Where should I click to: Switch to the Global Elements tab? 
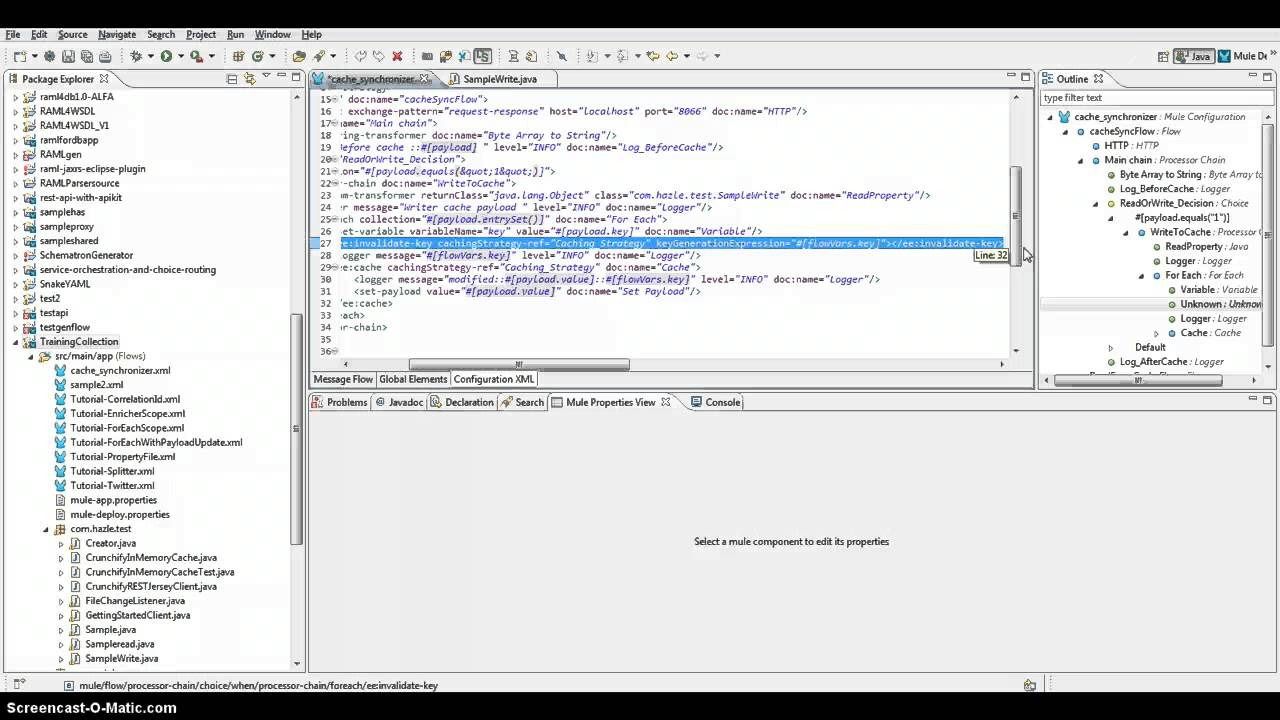413,379
